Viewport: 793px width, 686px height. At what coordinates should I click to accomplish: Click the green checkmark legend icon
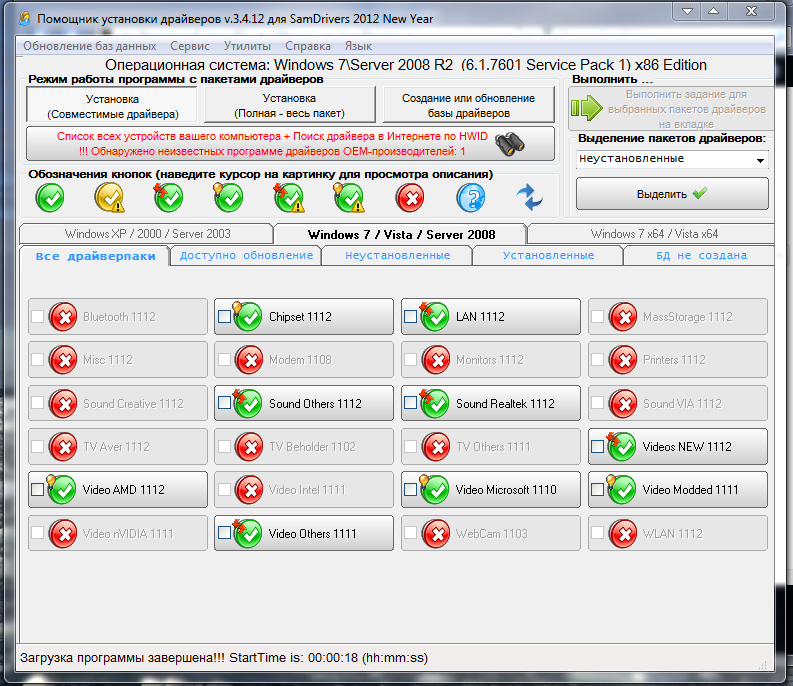(x=50, y=197)
